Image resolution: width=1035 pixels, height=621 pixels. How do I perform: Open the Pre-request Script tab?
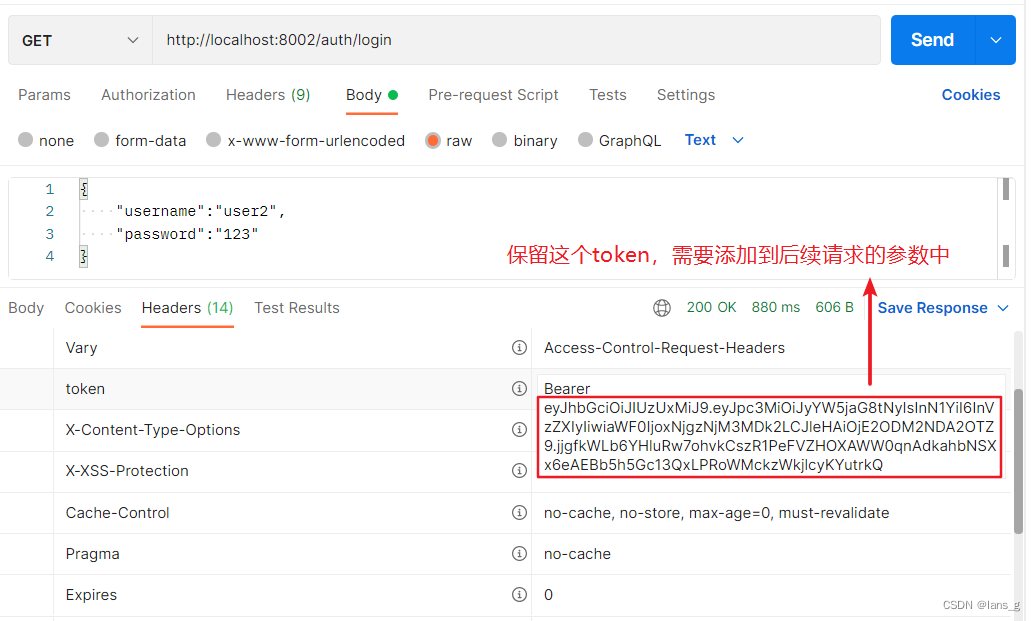(493, 95)
